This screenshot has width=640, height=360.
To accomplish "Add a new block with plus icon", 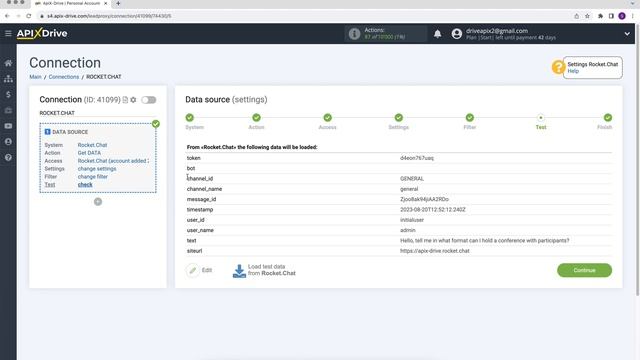I will pos(98,202).
